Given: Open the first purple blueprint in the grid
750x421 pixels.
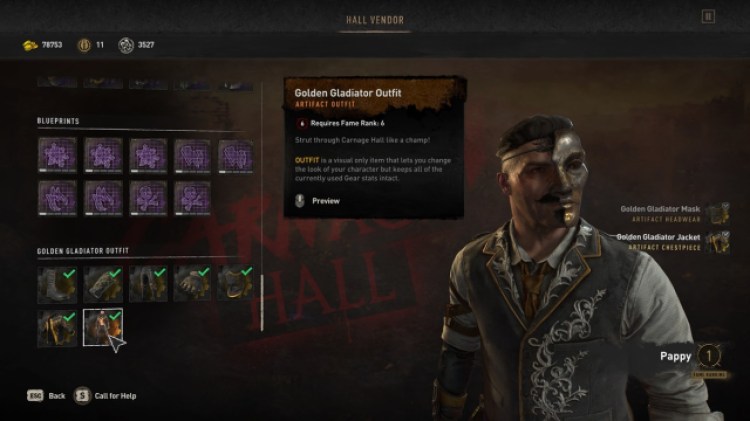Looking at the screenshot, I should (x=57, y=155).
